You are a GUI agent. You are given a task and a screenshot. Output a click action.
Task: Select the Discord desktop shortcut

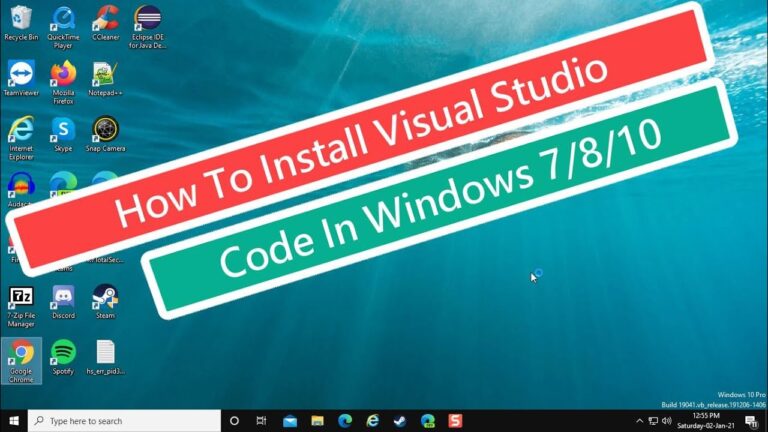(63, 302)
